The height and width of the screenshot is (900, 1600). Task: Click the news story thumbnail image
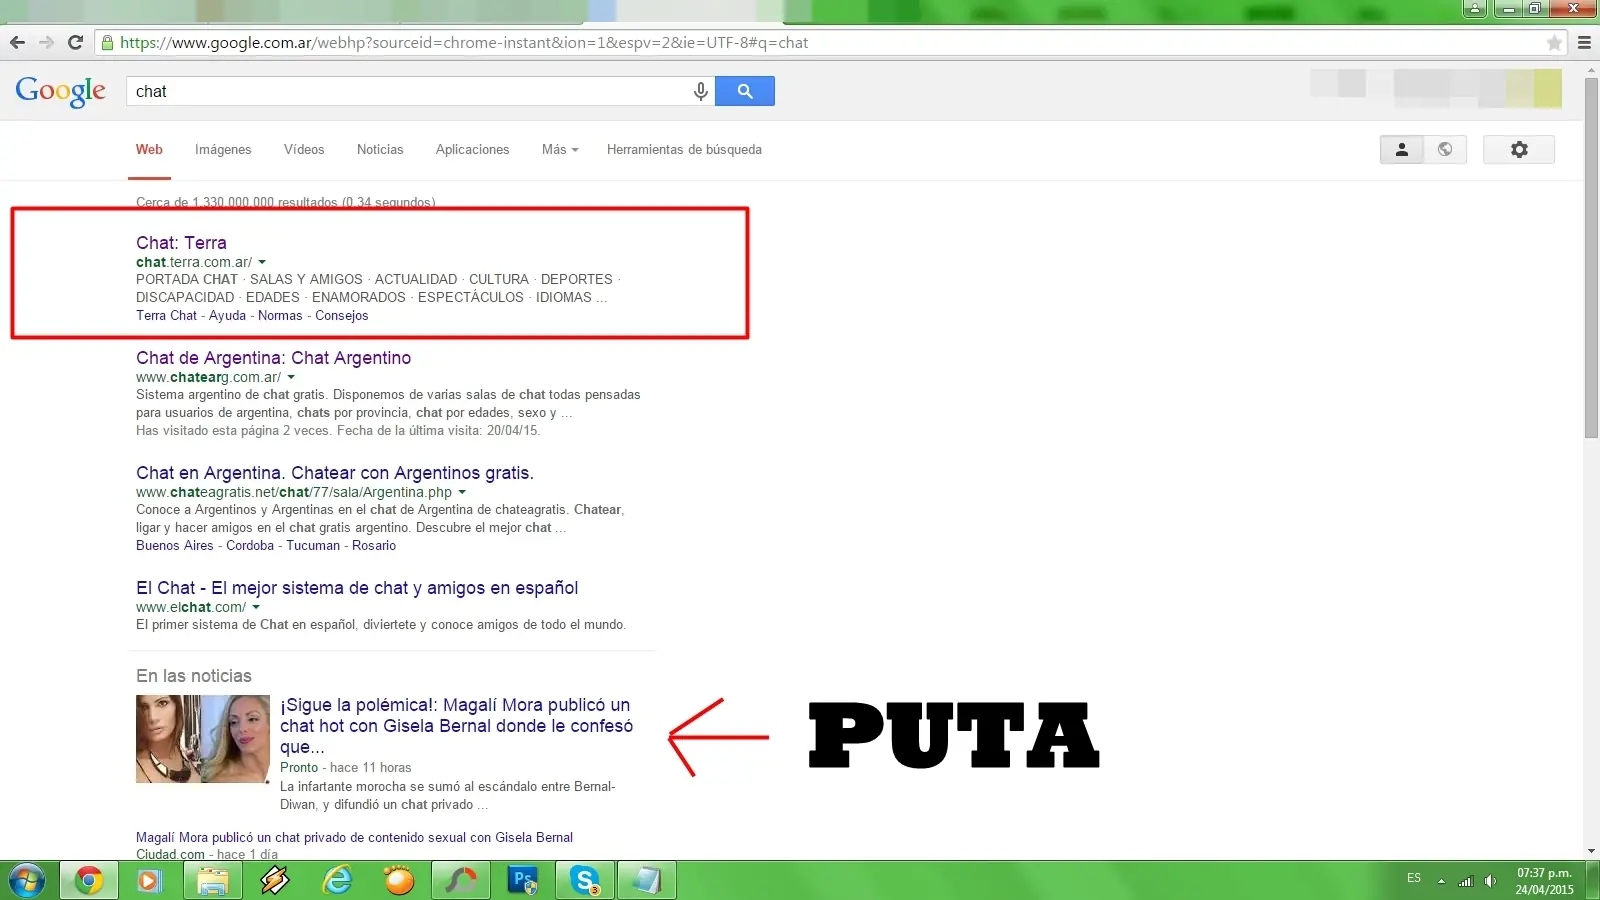(203, 739)
